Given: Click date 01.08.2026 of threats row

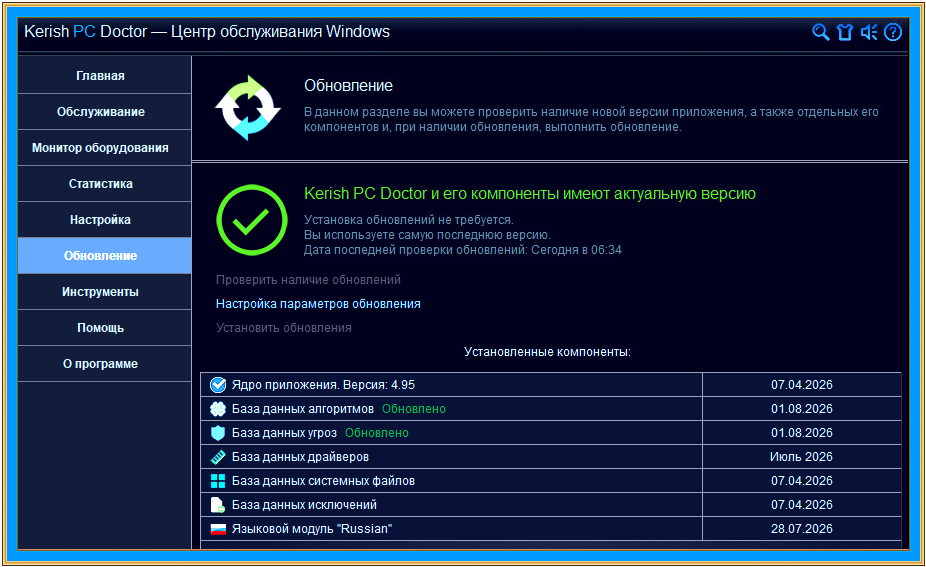Looking at the screenshot, I should 801,433.
